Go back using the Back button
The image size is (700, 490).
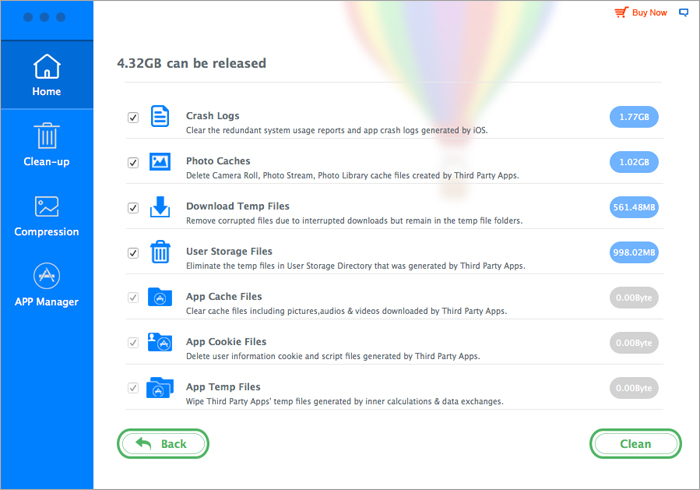162,443
